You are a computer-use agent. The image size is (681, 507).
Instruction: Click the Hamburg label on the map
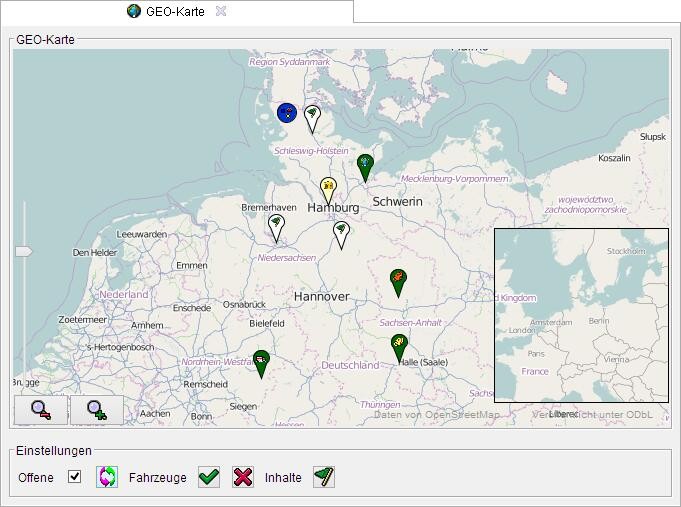coord(333,208)
